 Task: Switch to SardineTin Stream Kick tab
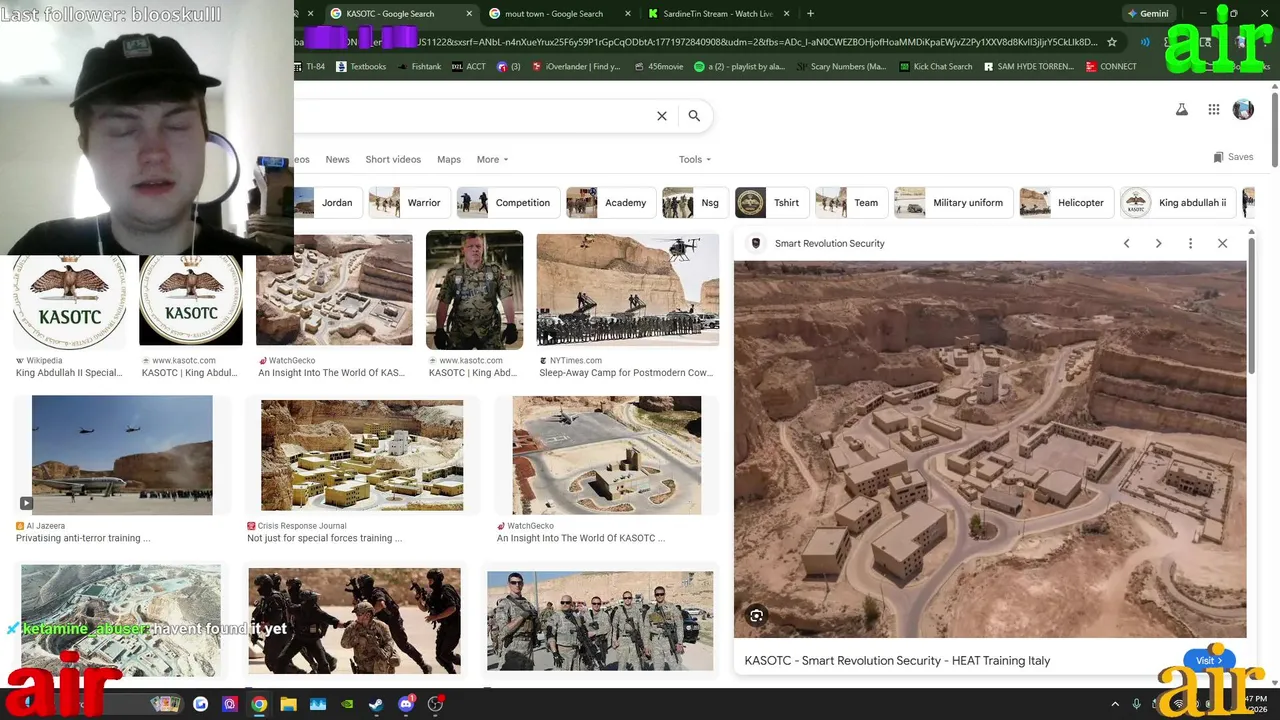point(718,14)
